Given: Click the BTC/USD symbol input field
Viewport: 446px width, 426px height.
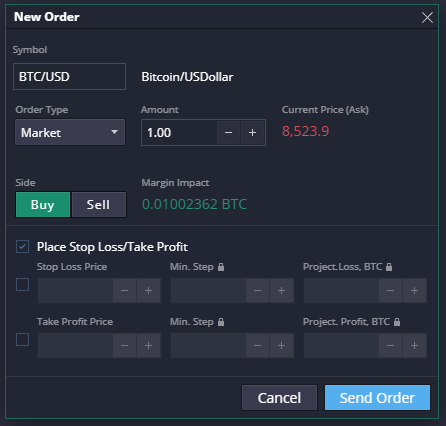Looking at the screenshot, I should [69, 77].
